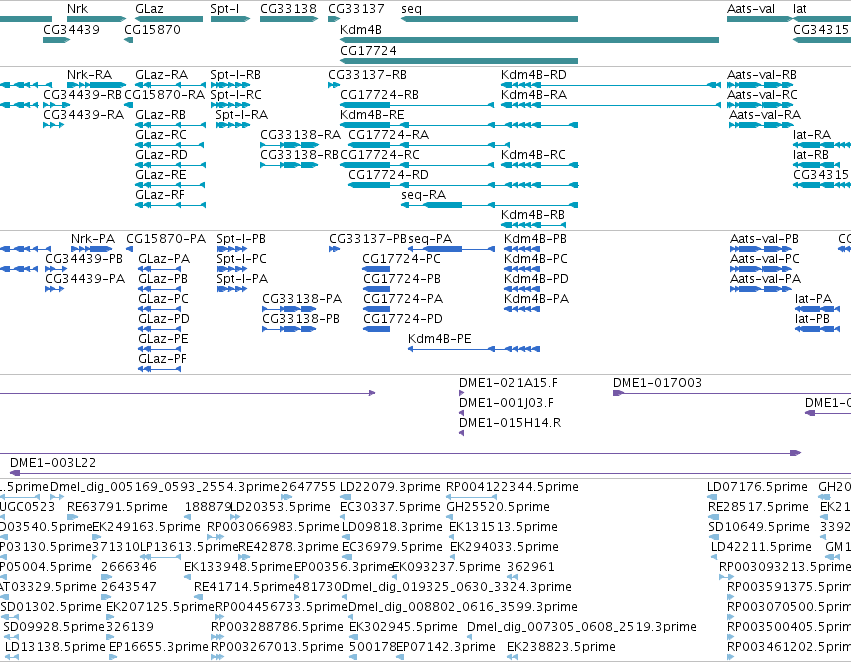This screenshot has height=662, width=851.
Task: Click the long Kdm4B gene bar
Action: coord(529,40)
